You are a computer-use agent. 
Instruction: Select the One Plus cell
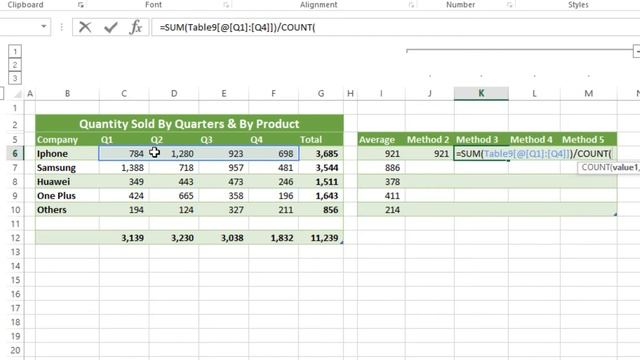pos(67,196)
